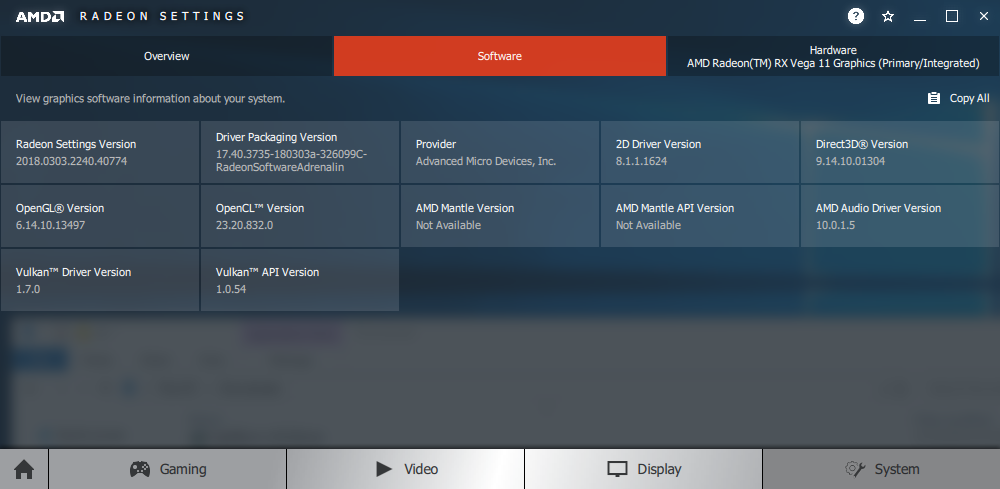Click the Video play triangle icon
1000x489 pixels.
384,469
